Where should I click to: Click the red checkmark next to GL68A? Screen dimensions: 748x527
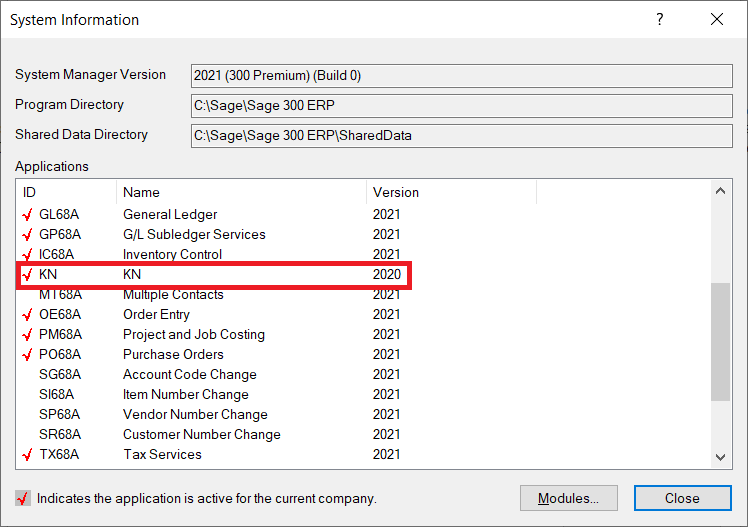pyautogui.click(x=27, y=215)
